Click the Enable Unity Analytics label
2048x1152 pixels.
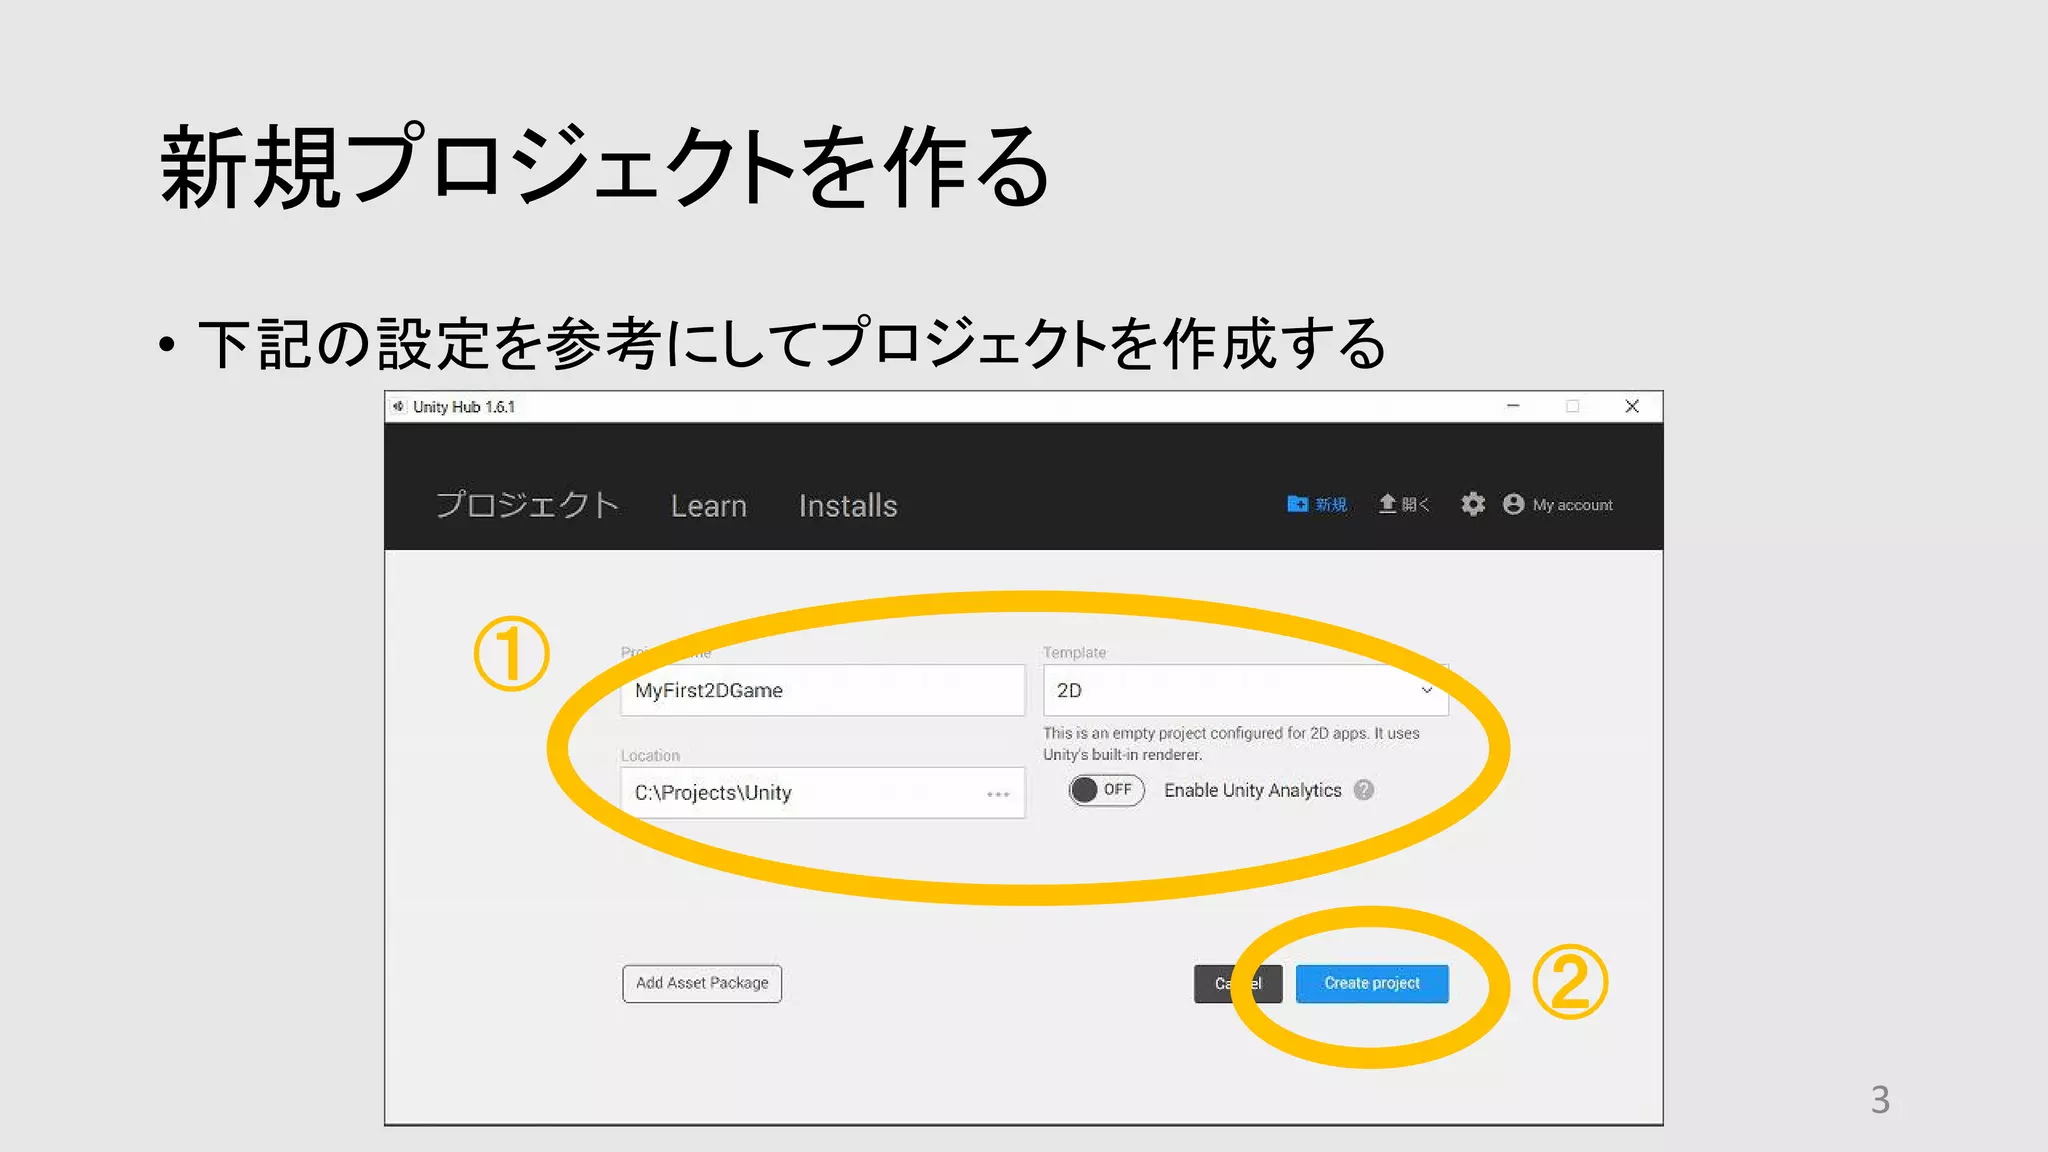click(x=1253, y=790)
